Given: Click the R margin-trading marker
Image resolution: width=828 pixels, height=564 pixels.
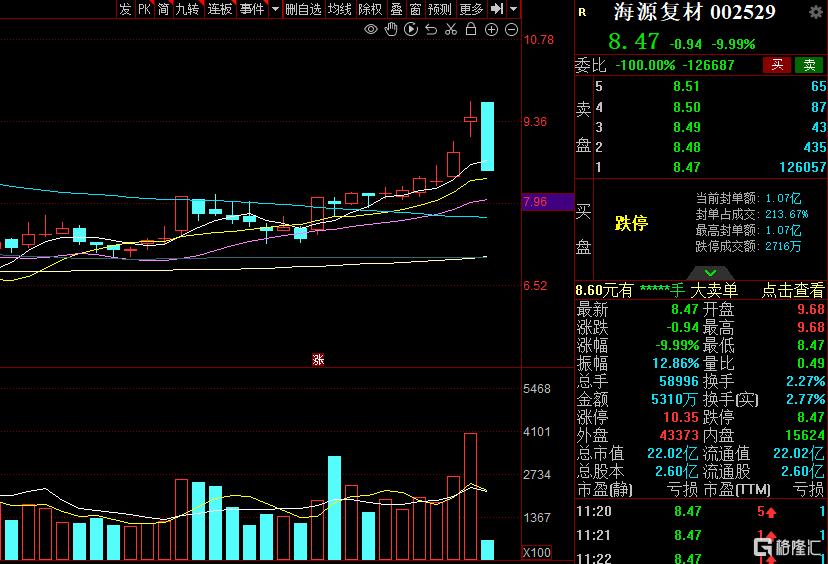Looking at the screenshot, I should coord(582,12).
